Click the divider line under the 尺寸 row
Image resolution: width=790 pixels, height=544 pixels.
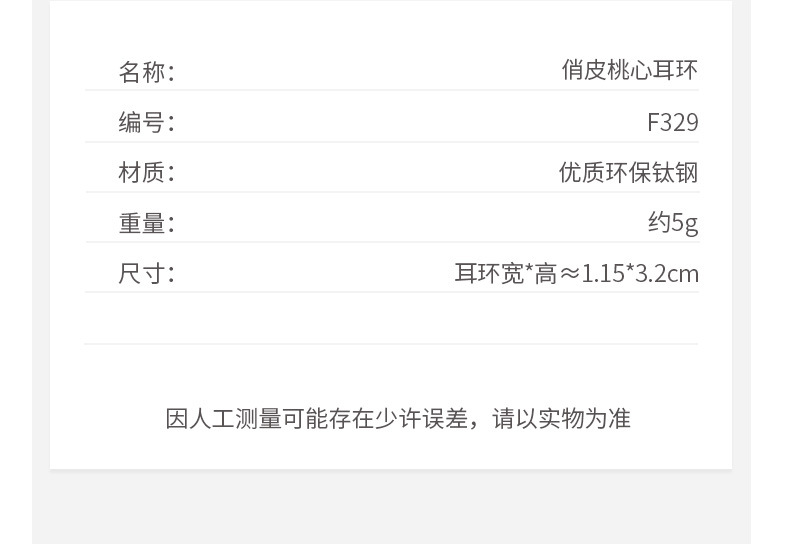click(391, 292)
